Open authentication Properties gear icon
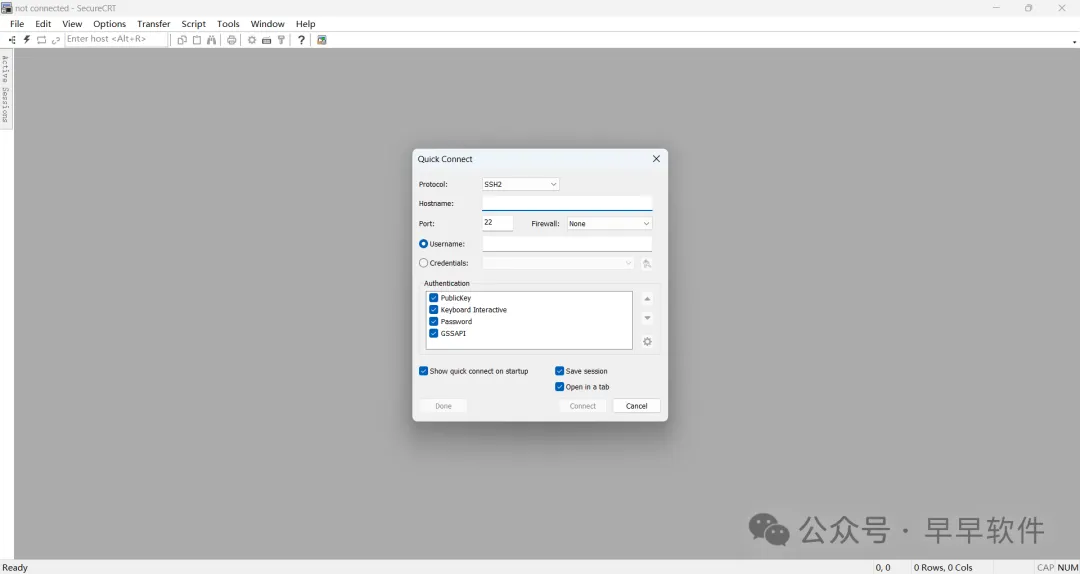Screen dimensions: 1080x574 [647, 342]
